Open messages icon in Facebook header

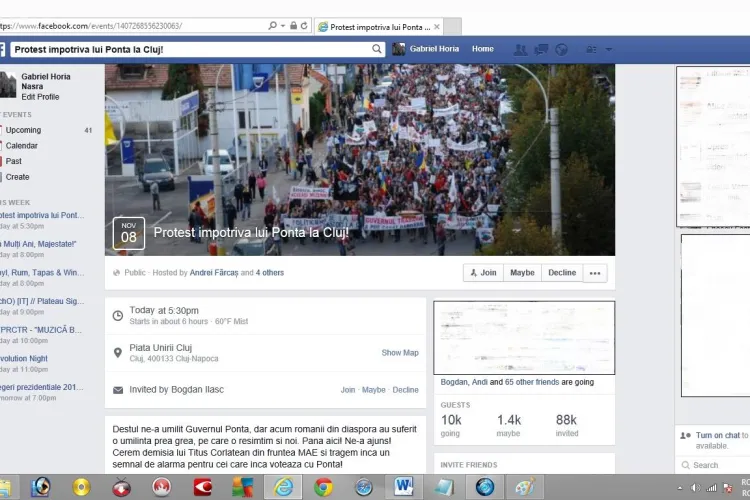541,49
